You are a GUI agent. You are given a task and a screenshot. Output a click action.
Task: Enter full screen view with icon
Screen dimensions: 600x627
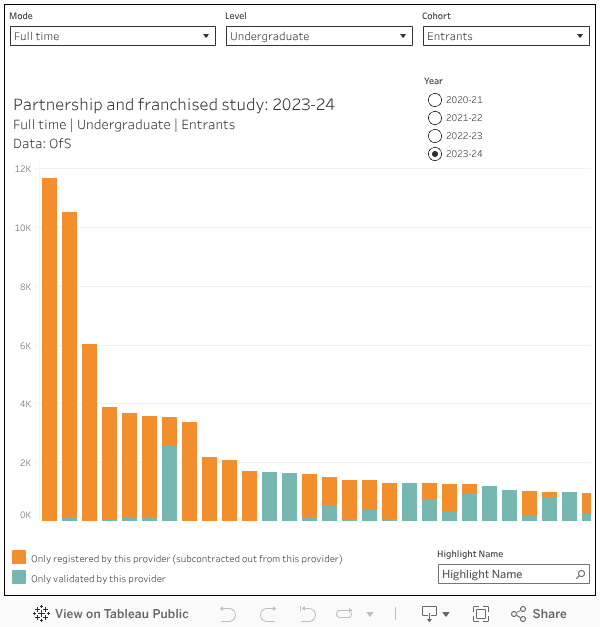480,614
